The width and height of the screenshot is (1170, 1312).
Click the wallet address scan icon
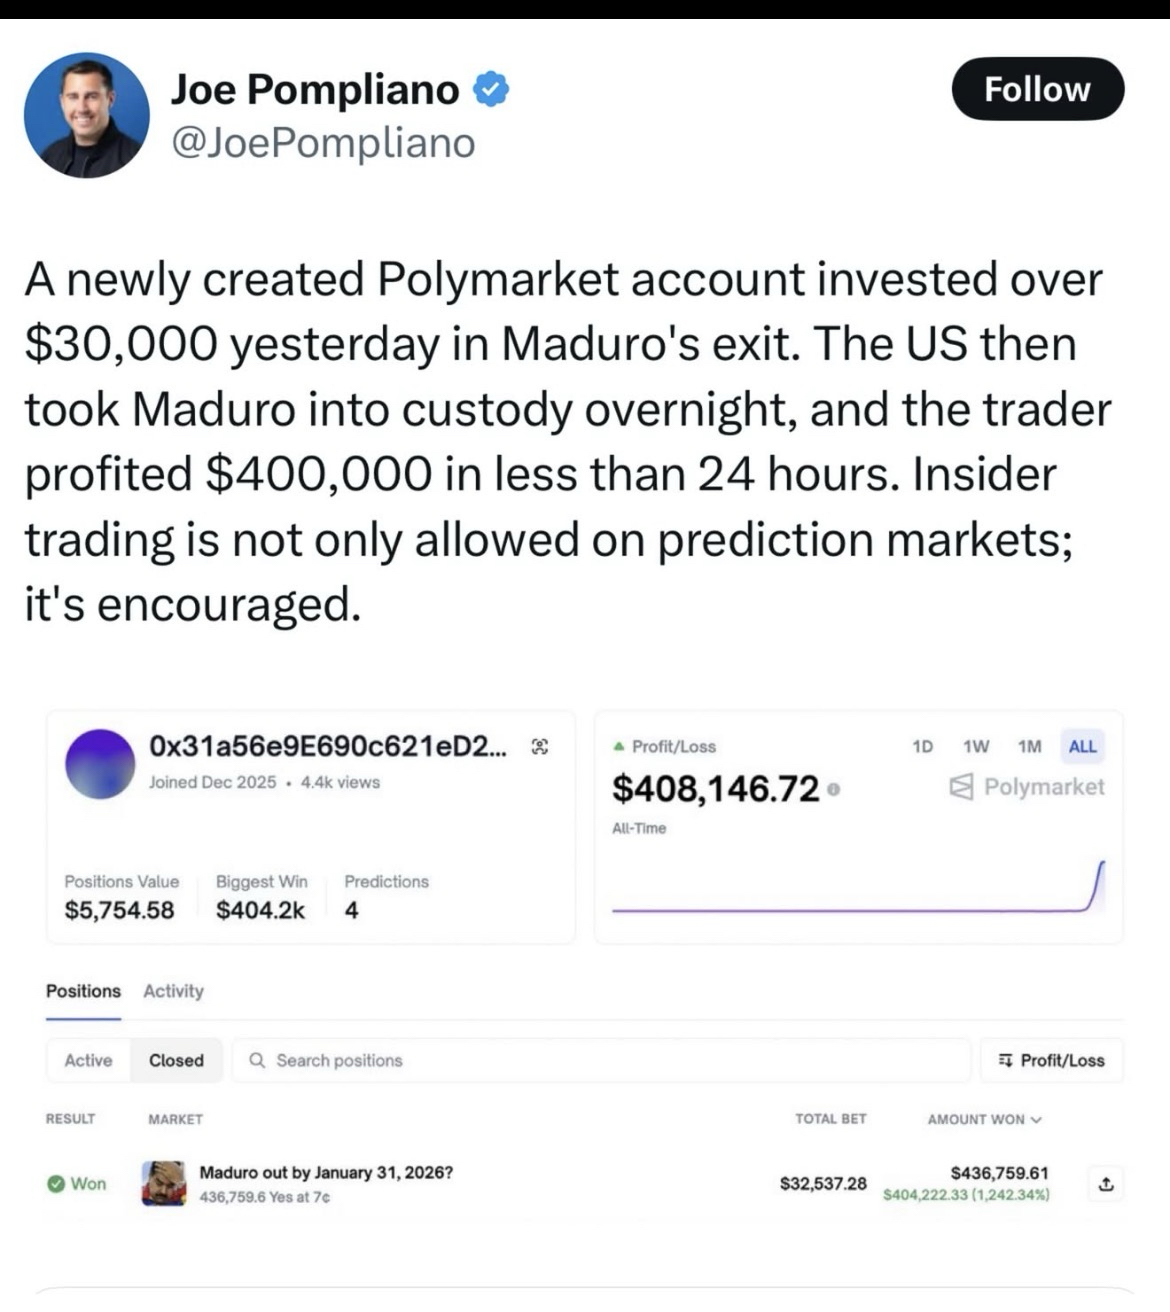[x=540, y=746]
